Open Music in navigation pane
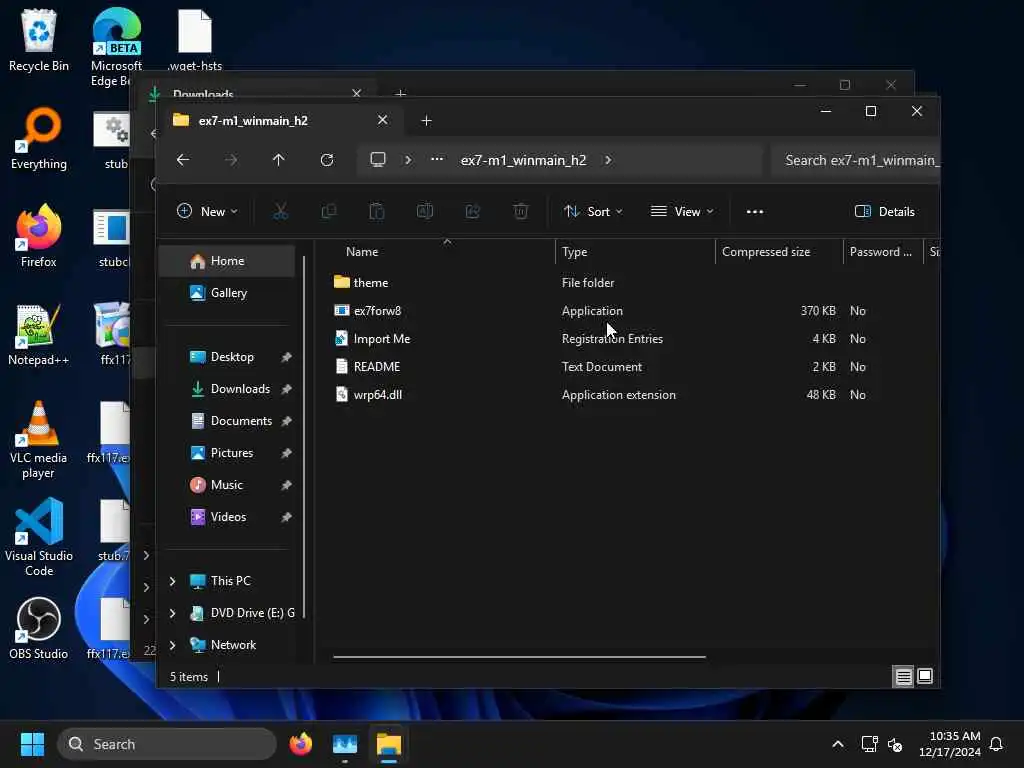The height and width of the screenshot is (768, 1024). tap(227, 485)
